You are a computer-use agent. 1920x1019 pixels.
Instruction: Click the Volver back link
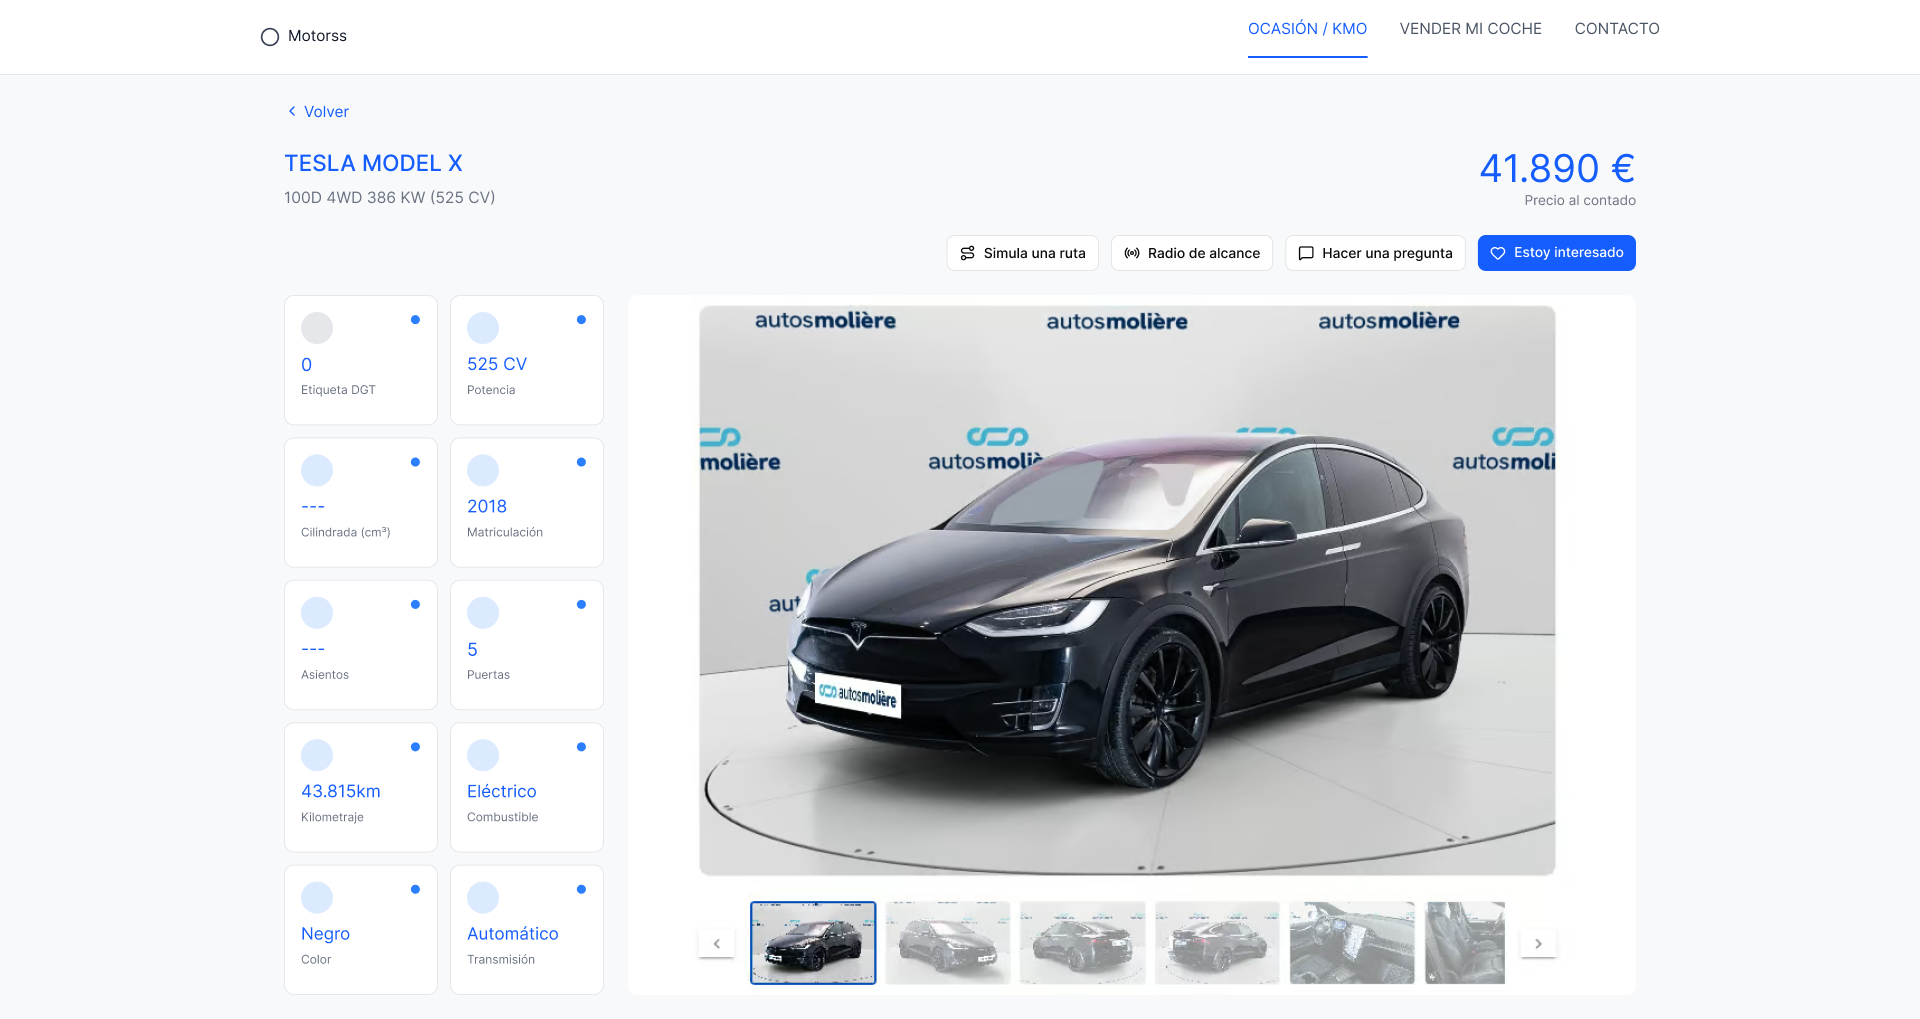click(x=318, y=112)
